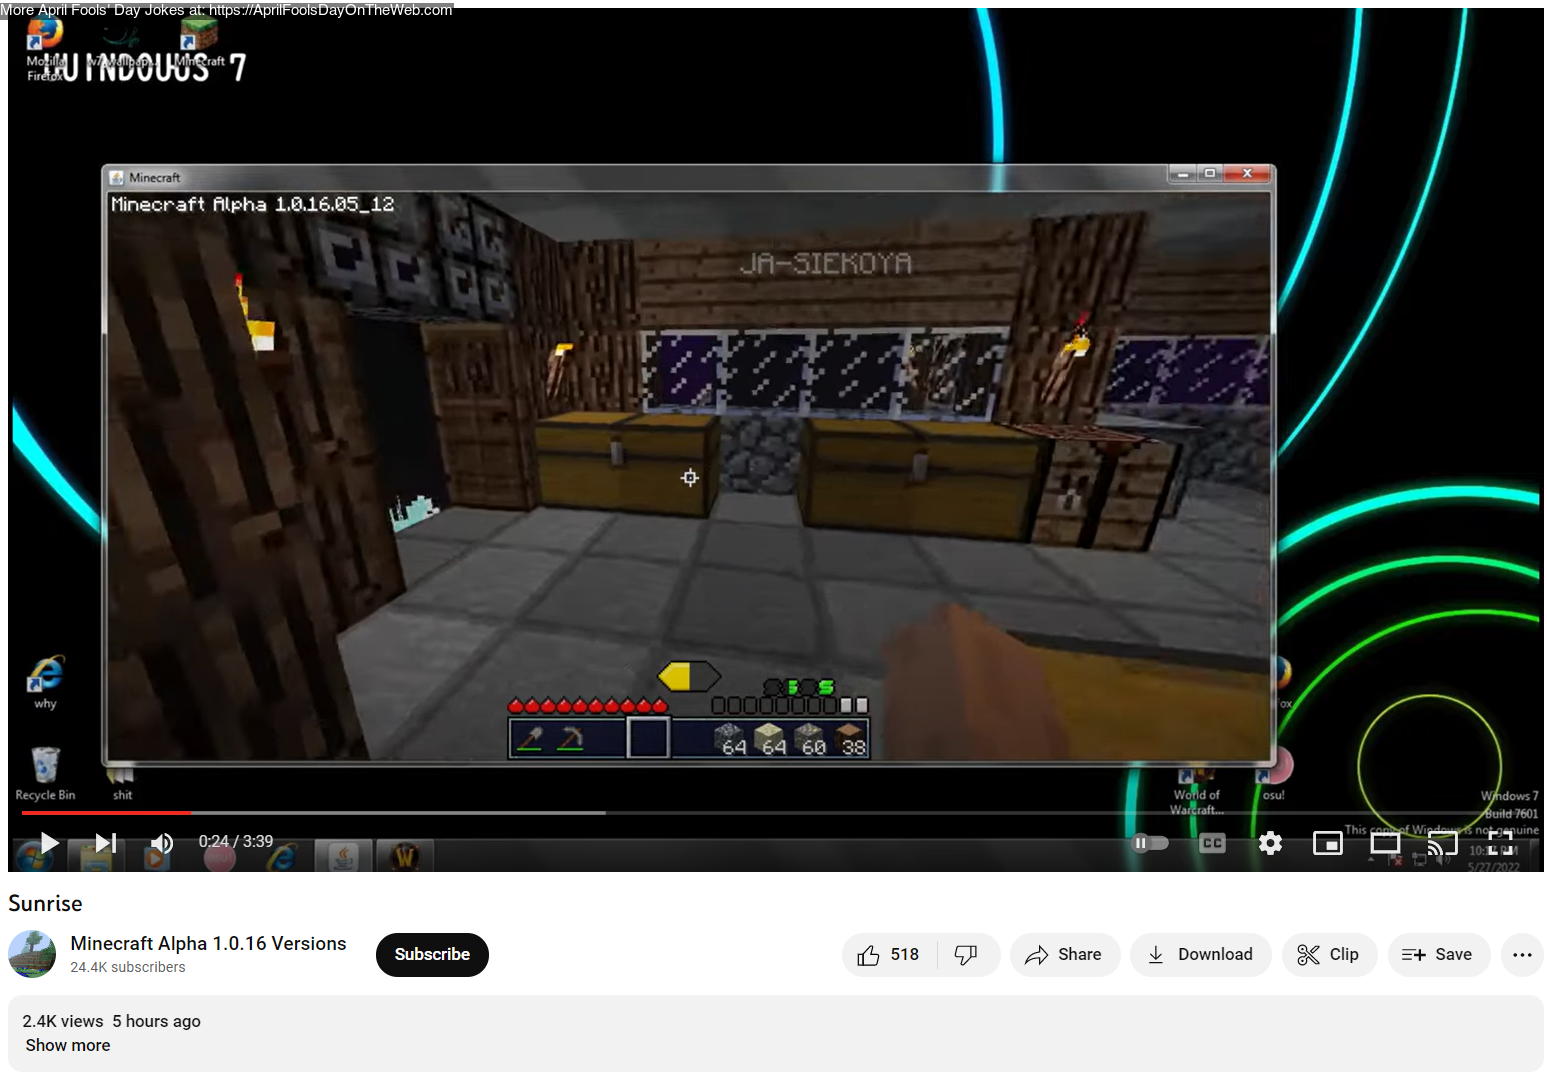
Task: Click the 'why' Internet Explorer icon
Action: (45, 683)
